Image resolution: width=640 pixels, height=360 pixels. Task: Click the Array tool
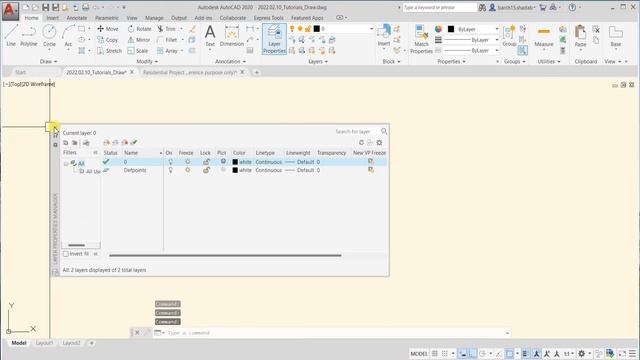[x=167, y=51]
